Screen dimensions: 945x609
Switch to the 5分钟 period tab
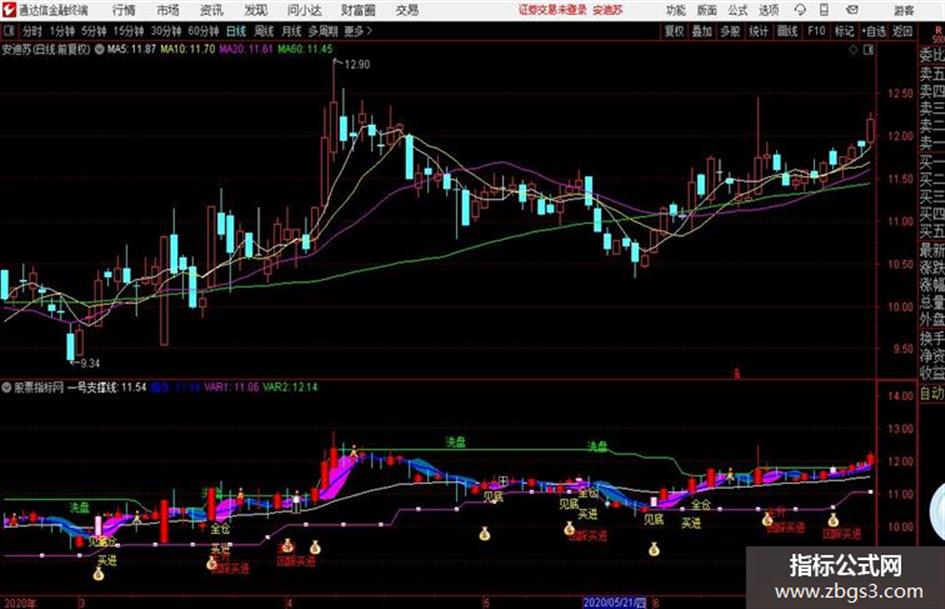coord(93,31)
